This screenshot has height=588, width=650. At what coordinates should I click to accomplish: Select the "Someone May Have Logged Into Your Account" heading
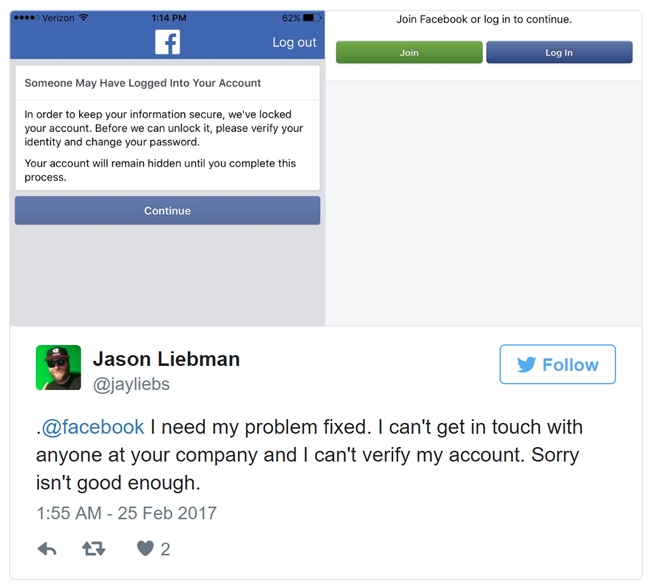coord(143,83)
